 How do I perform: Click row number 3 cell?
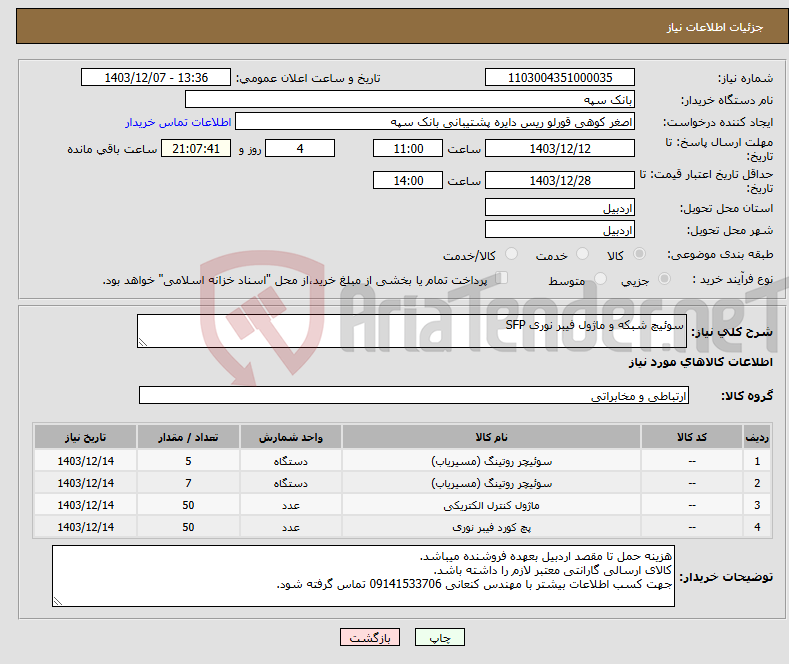[x=757, y=505]
